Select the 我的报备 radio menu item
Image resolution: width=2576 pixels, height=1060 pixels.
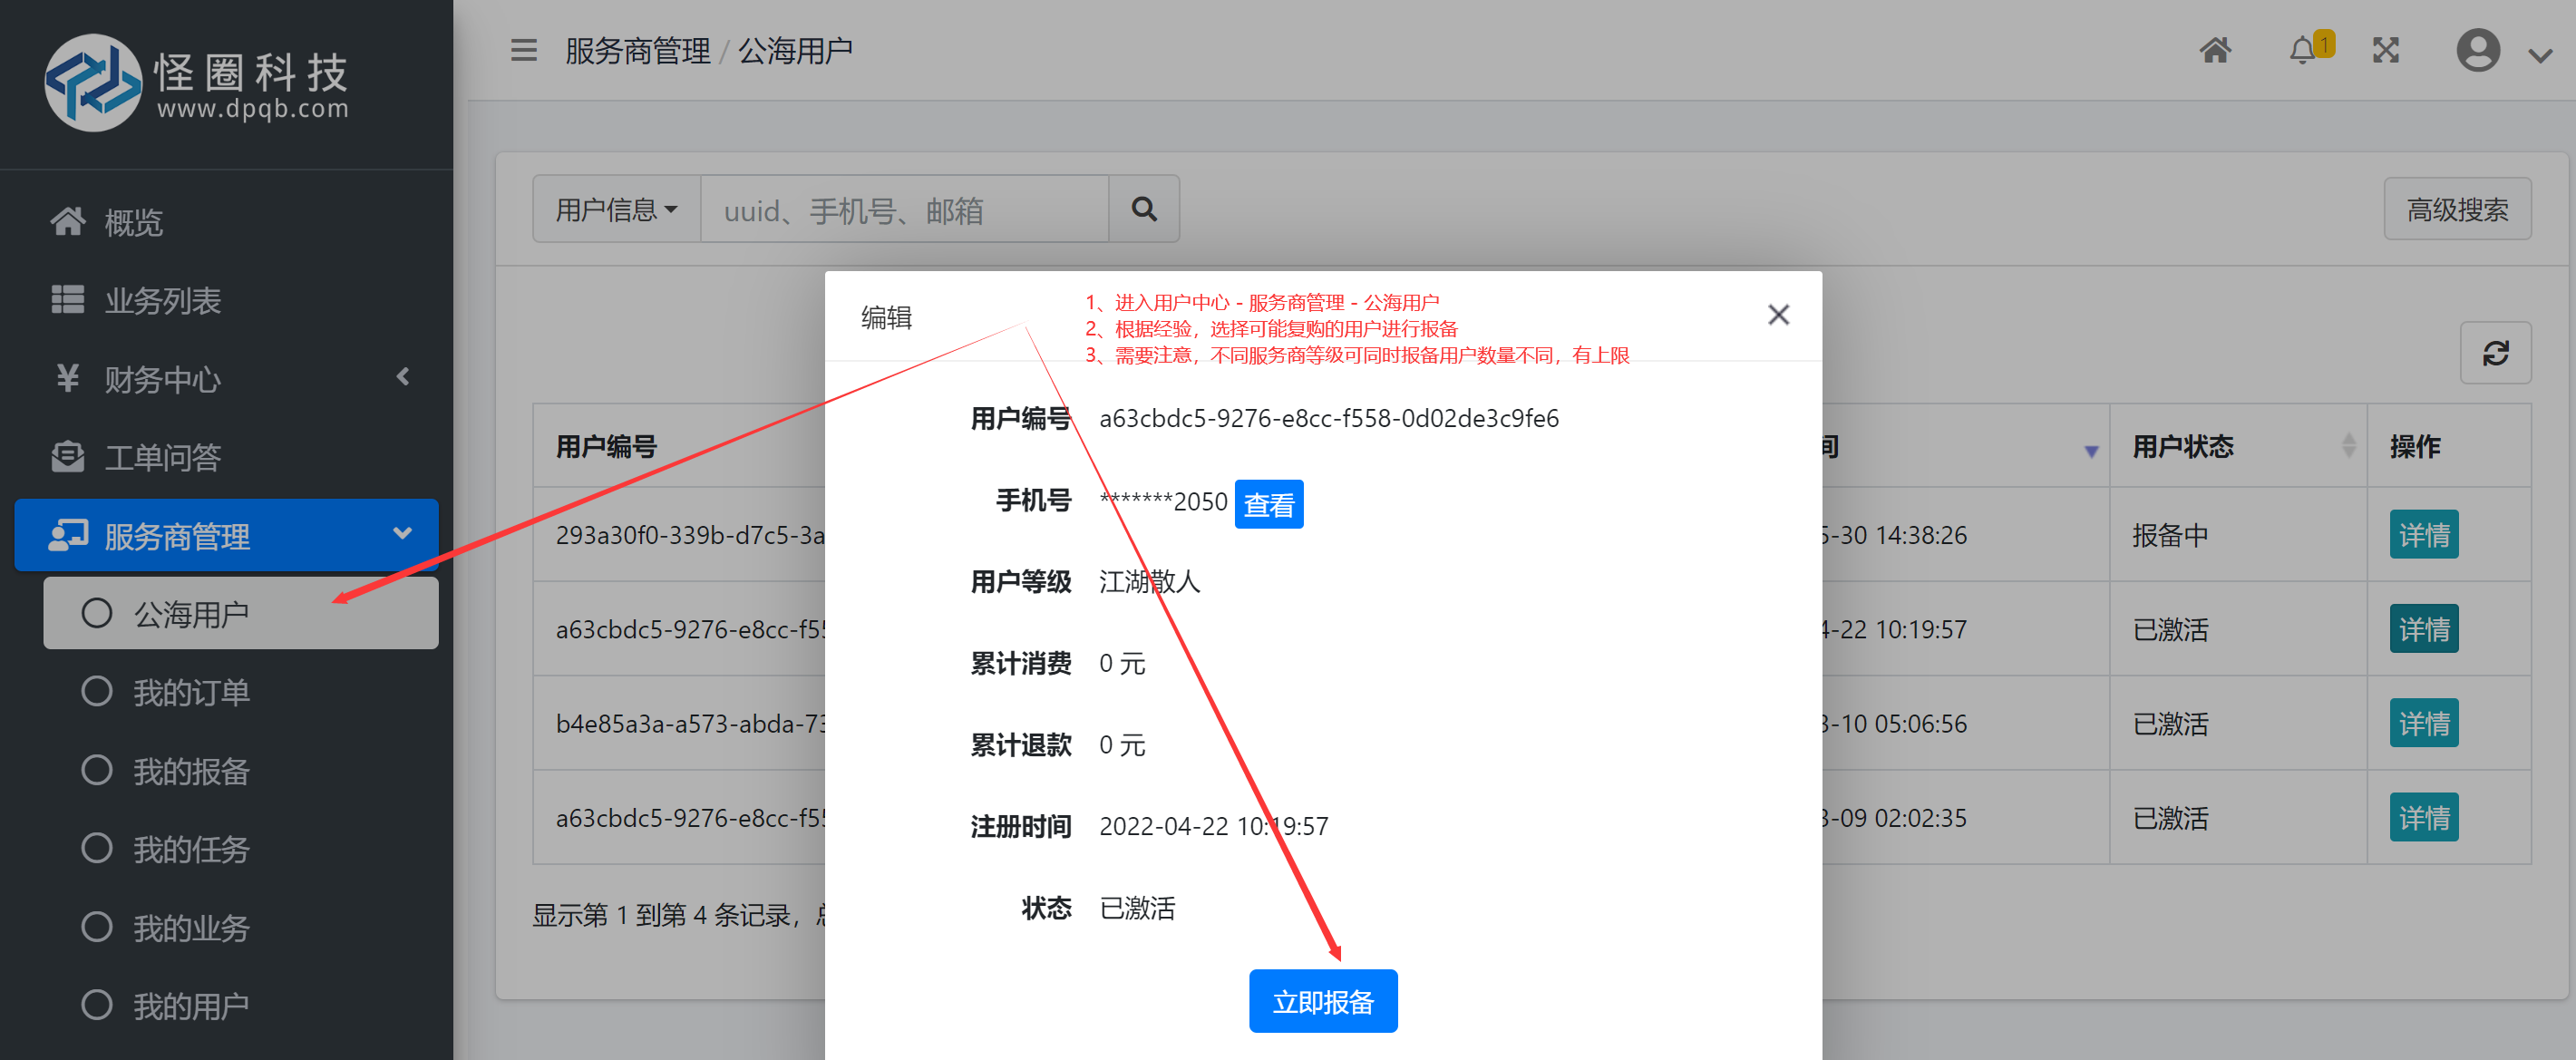190,771
